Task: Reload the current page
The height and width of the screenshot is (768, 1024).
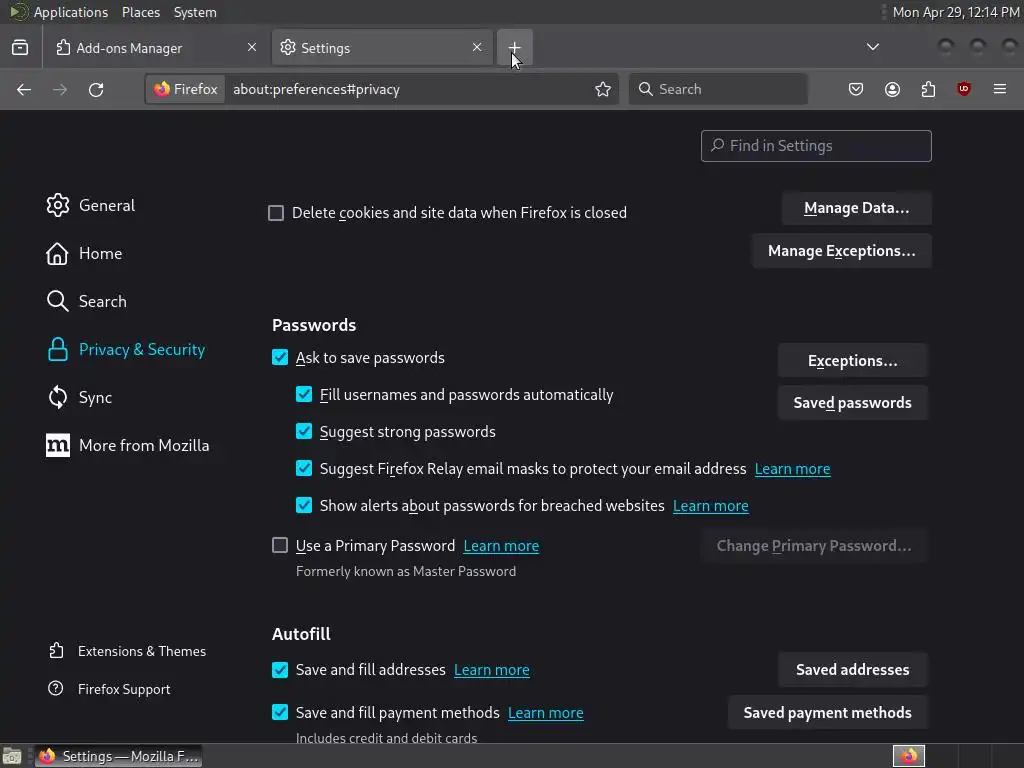Action: 96,89
